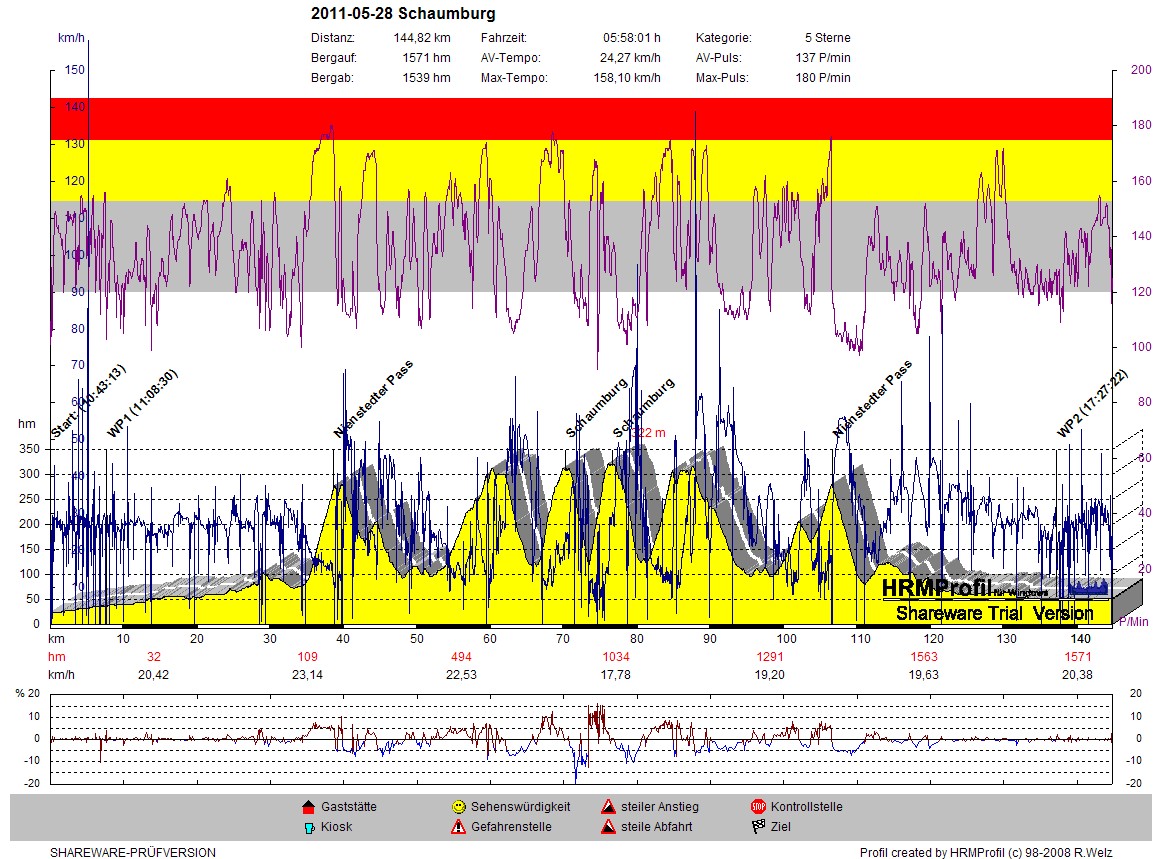Click the chart title 2011-05-28 Schaumburg
This screenshot has height=859, width=1162.
pos(402,14)
